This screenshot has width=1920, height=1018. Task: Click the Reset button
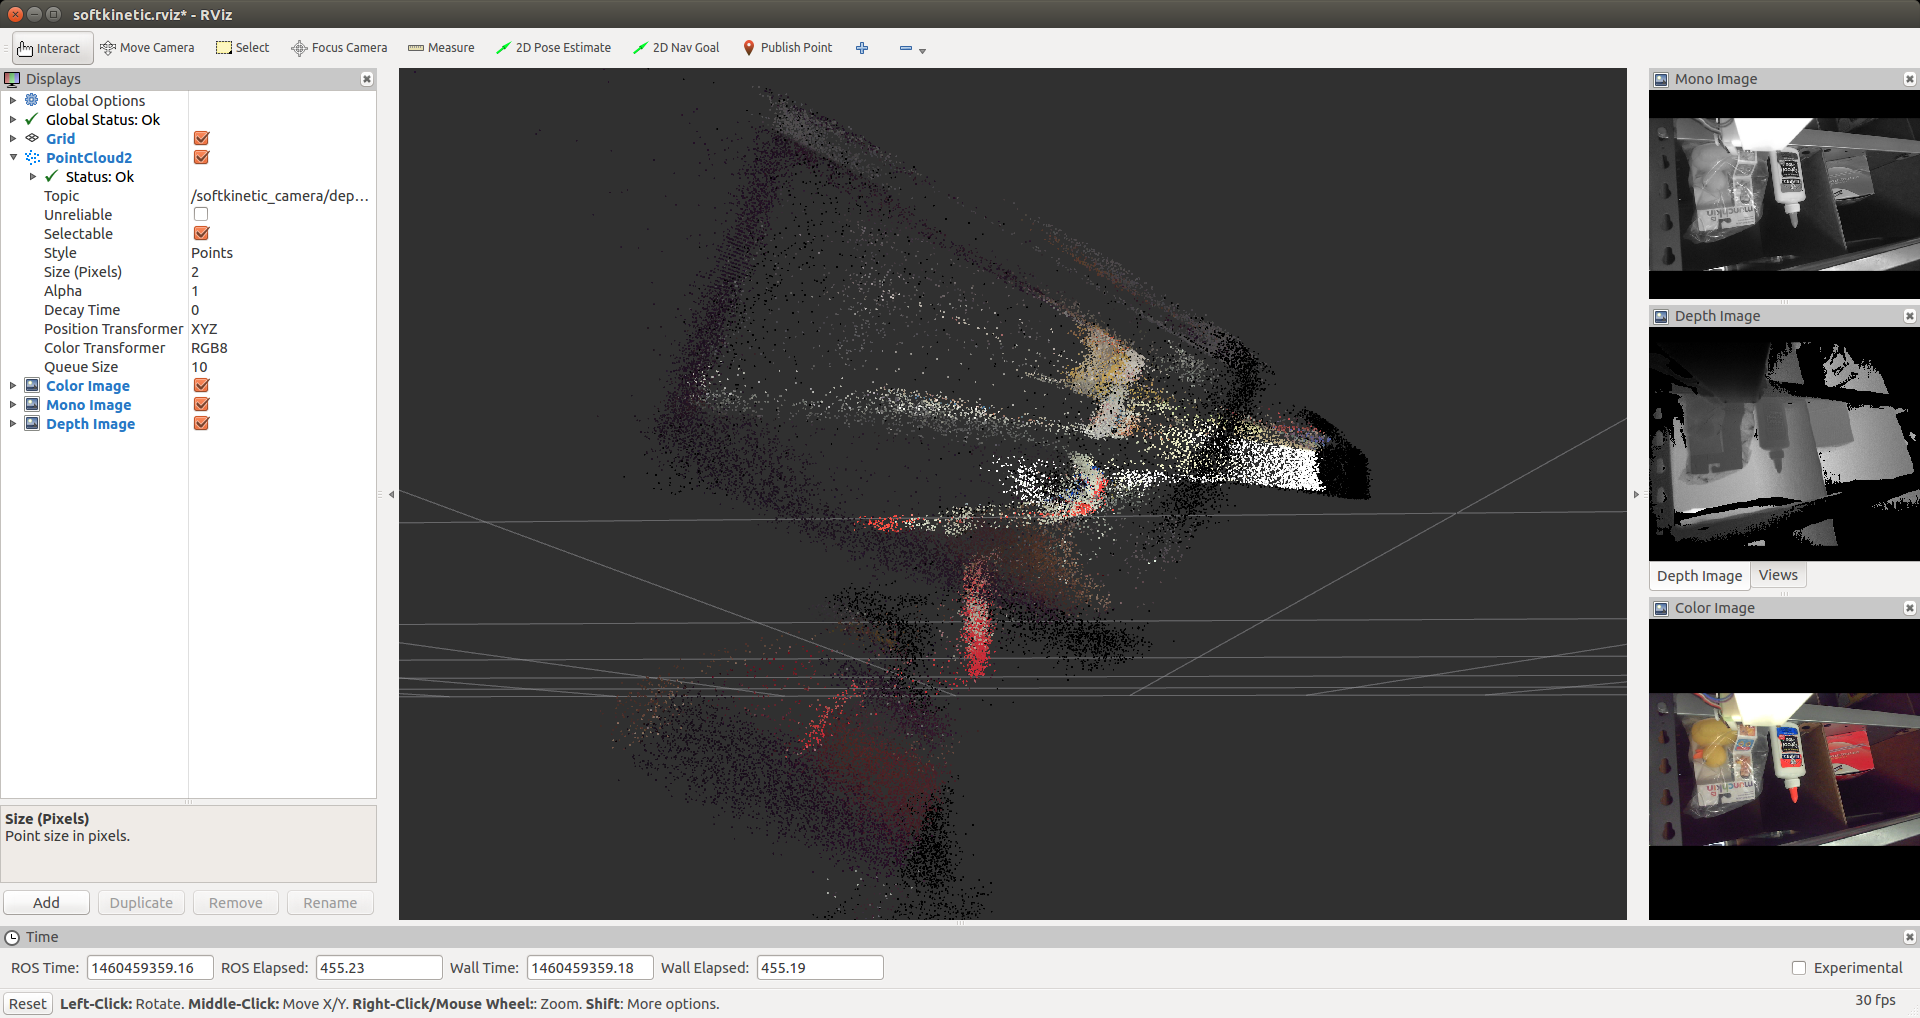click(x=28, y=1003)
